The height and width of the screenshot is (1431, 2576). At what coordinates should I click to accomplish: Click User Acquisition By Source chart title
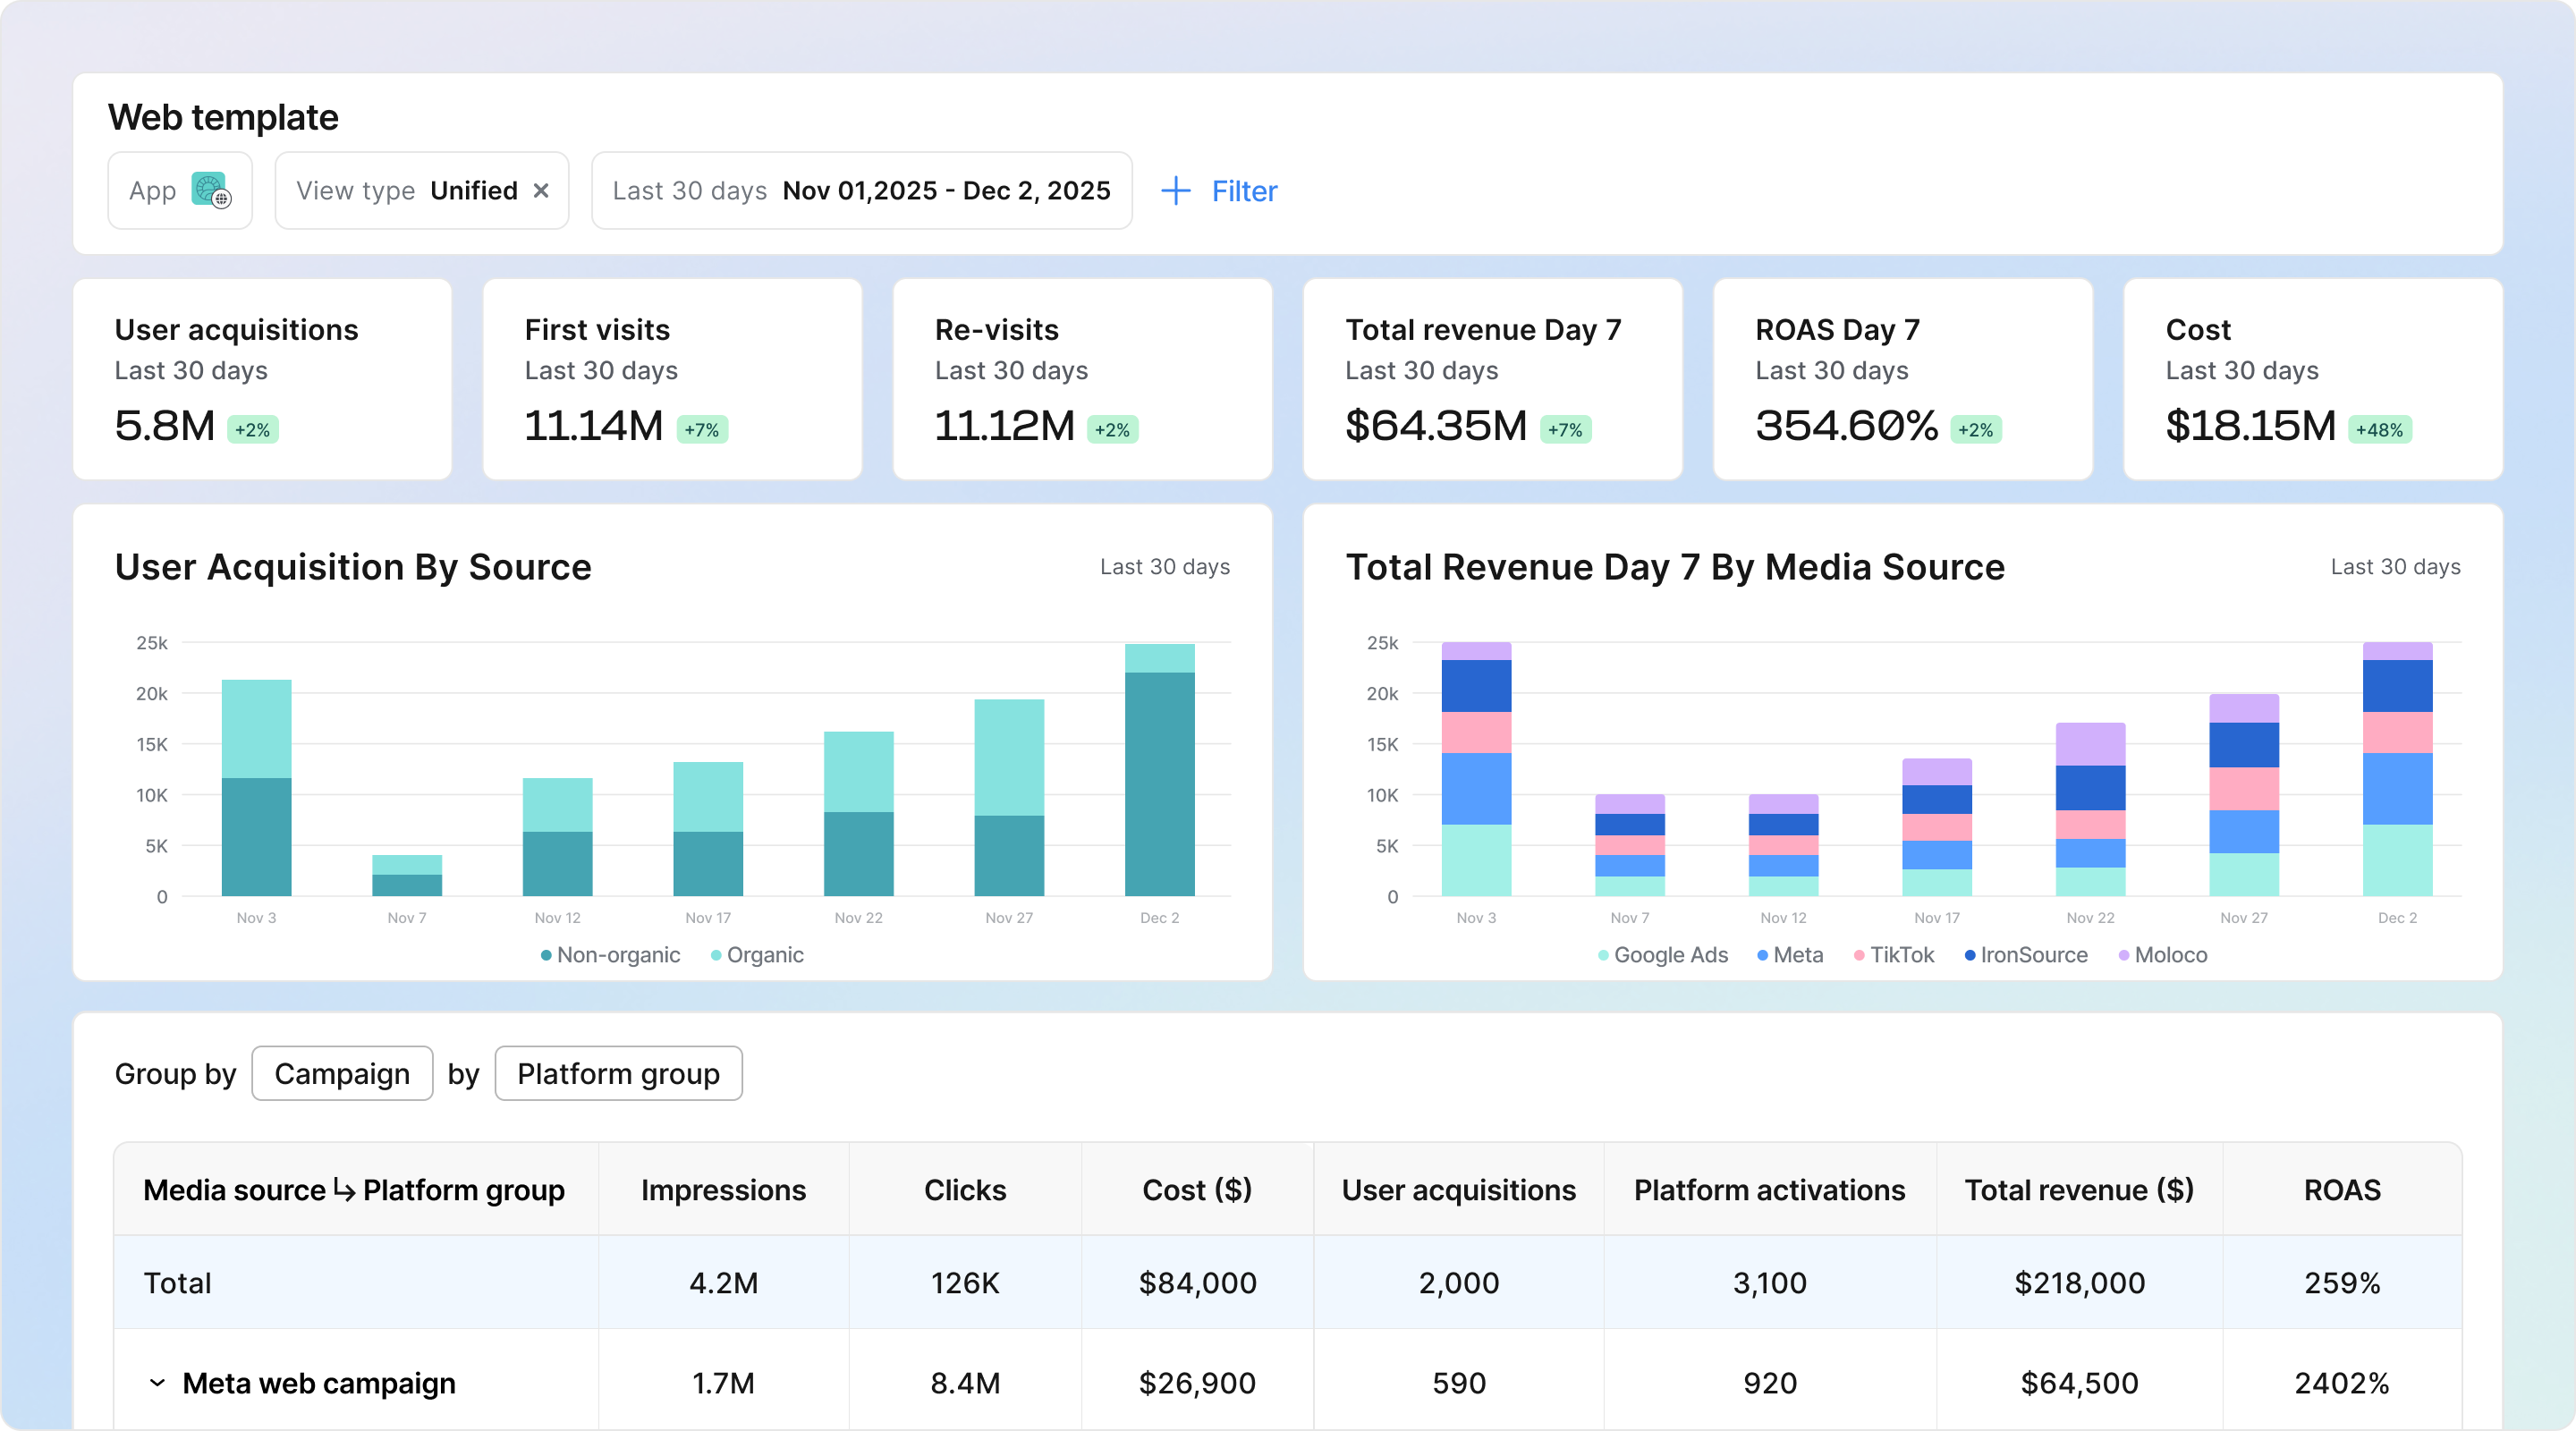[353, 567]
